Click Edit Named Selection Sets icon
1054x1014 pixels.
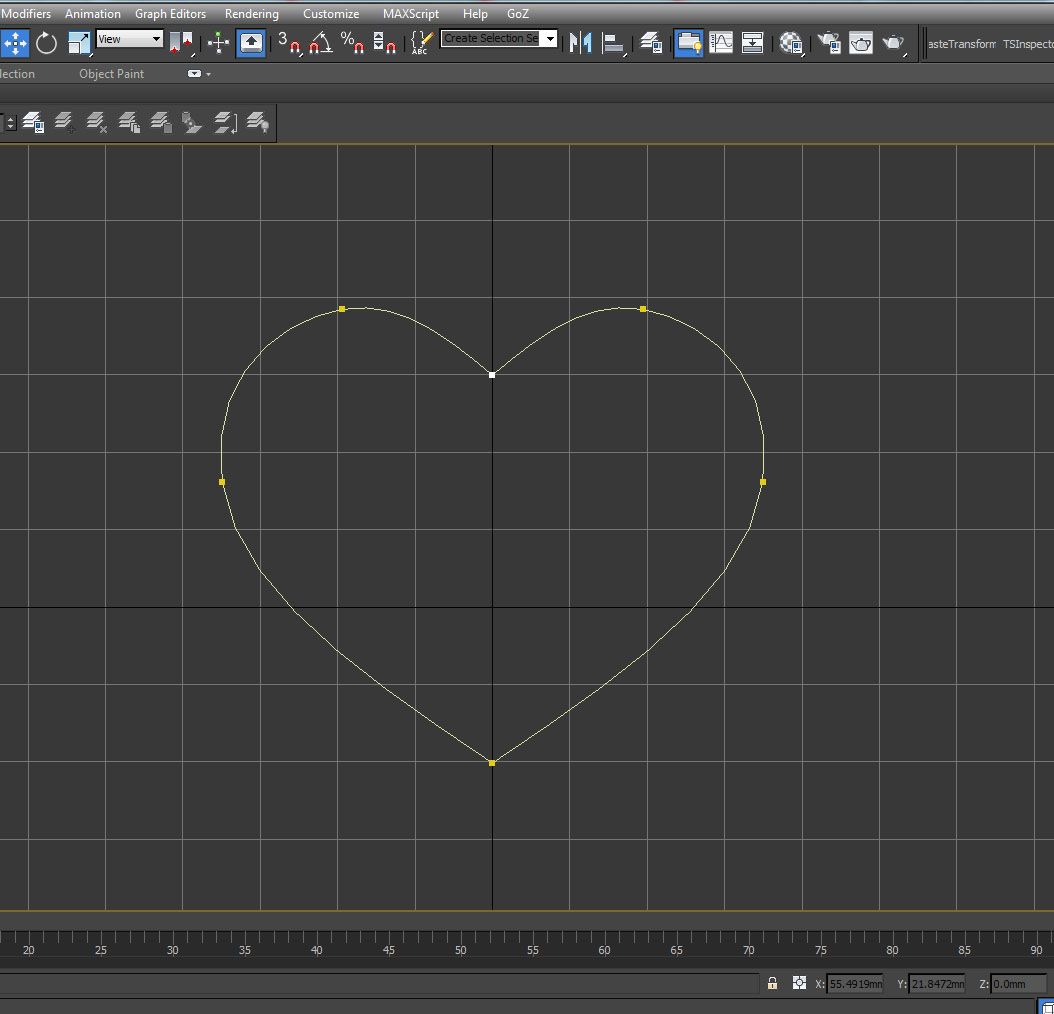pos(422,43)
